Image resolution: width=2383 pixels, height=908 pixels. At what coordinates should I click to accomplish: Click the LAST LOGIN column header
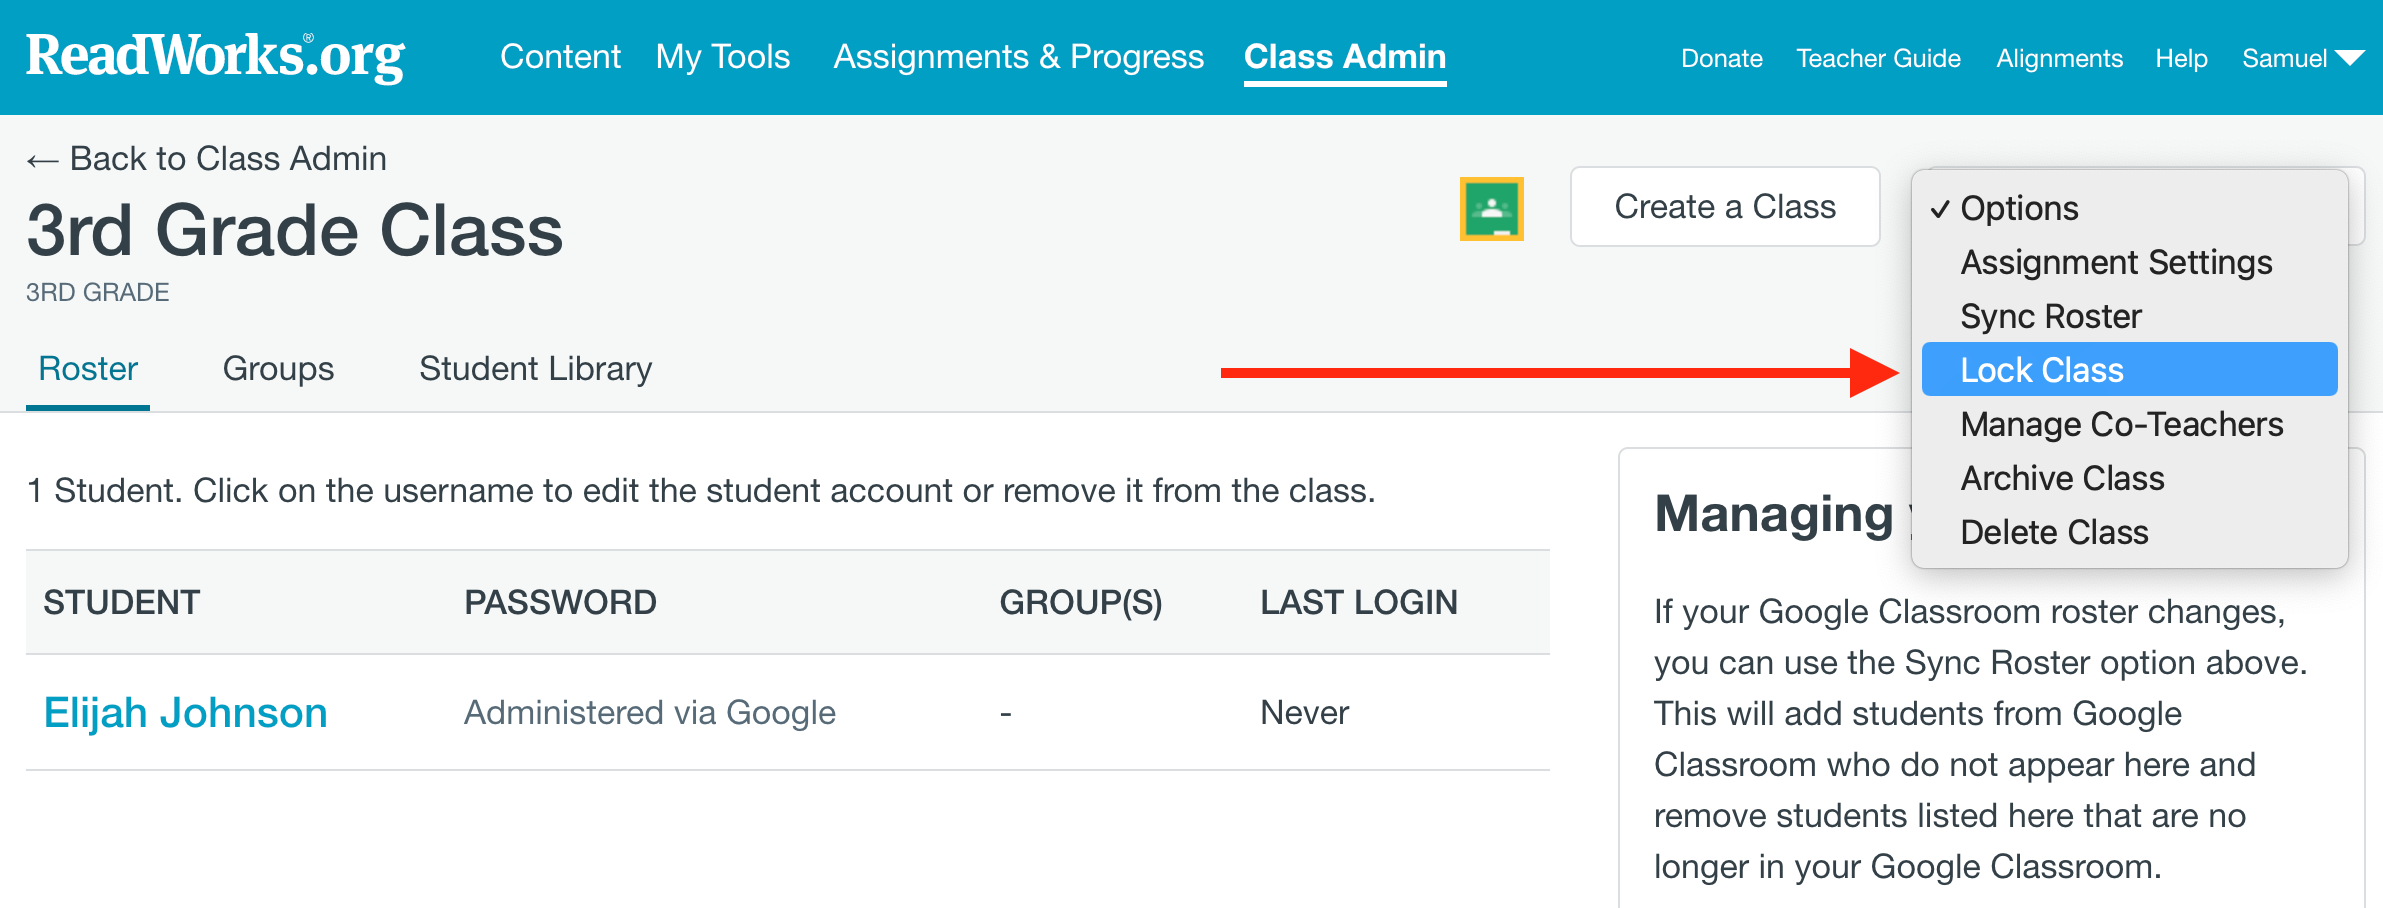1359,602
